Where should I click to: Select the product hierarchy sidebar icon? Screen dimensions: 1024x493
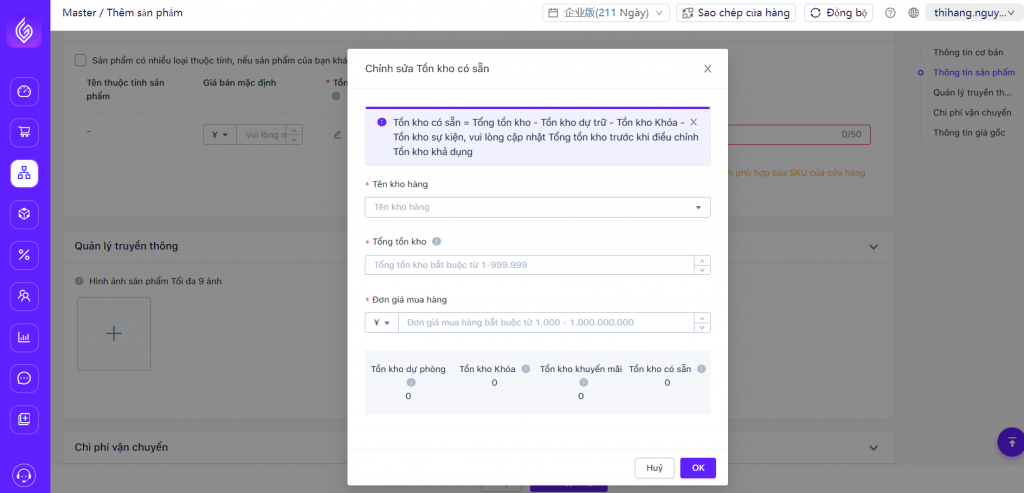[x=24, y=174]
